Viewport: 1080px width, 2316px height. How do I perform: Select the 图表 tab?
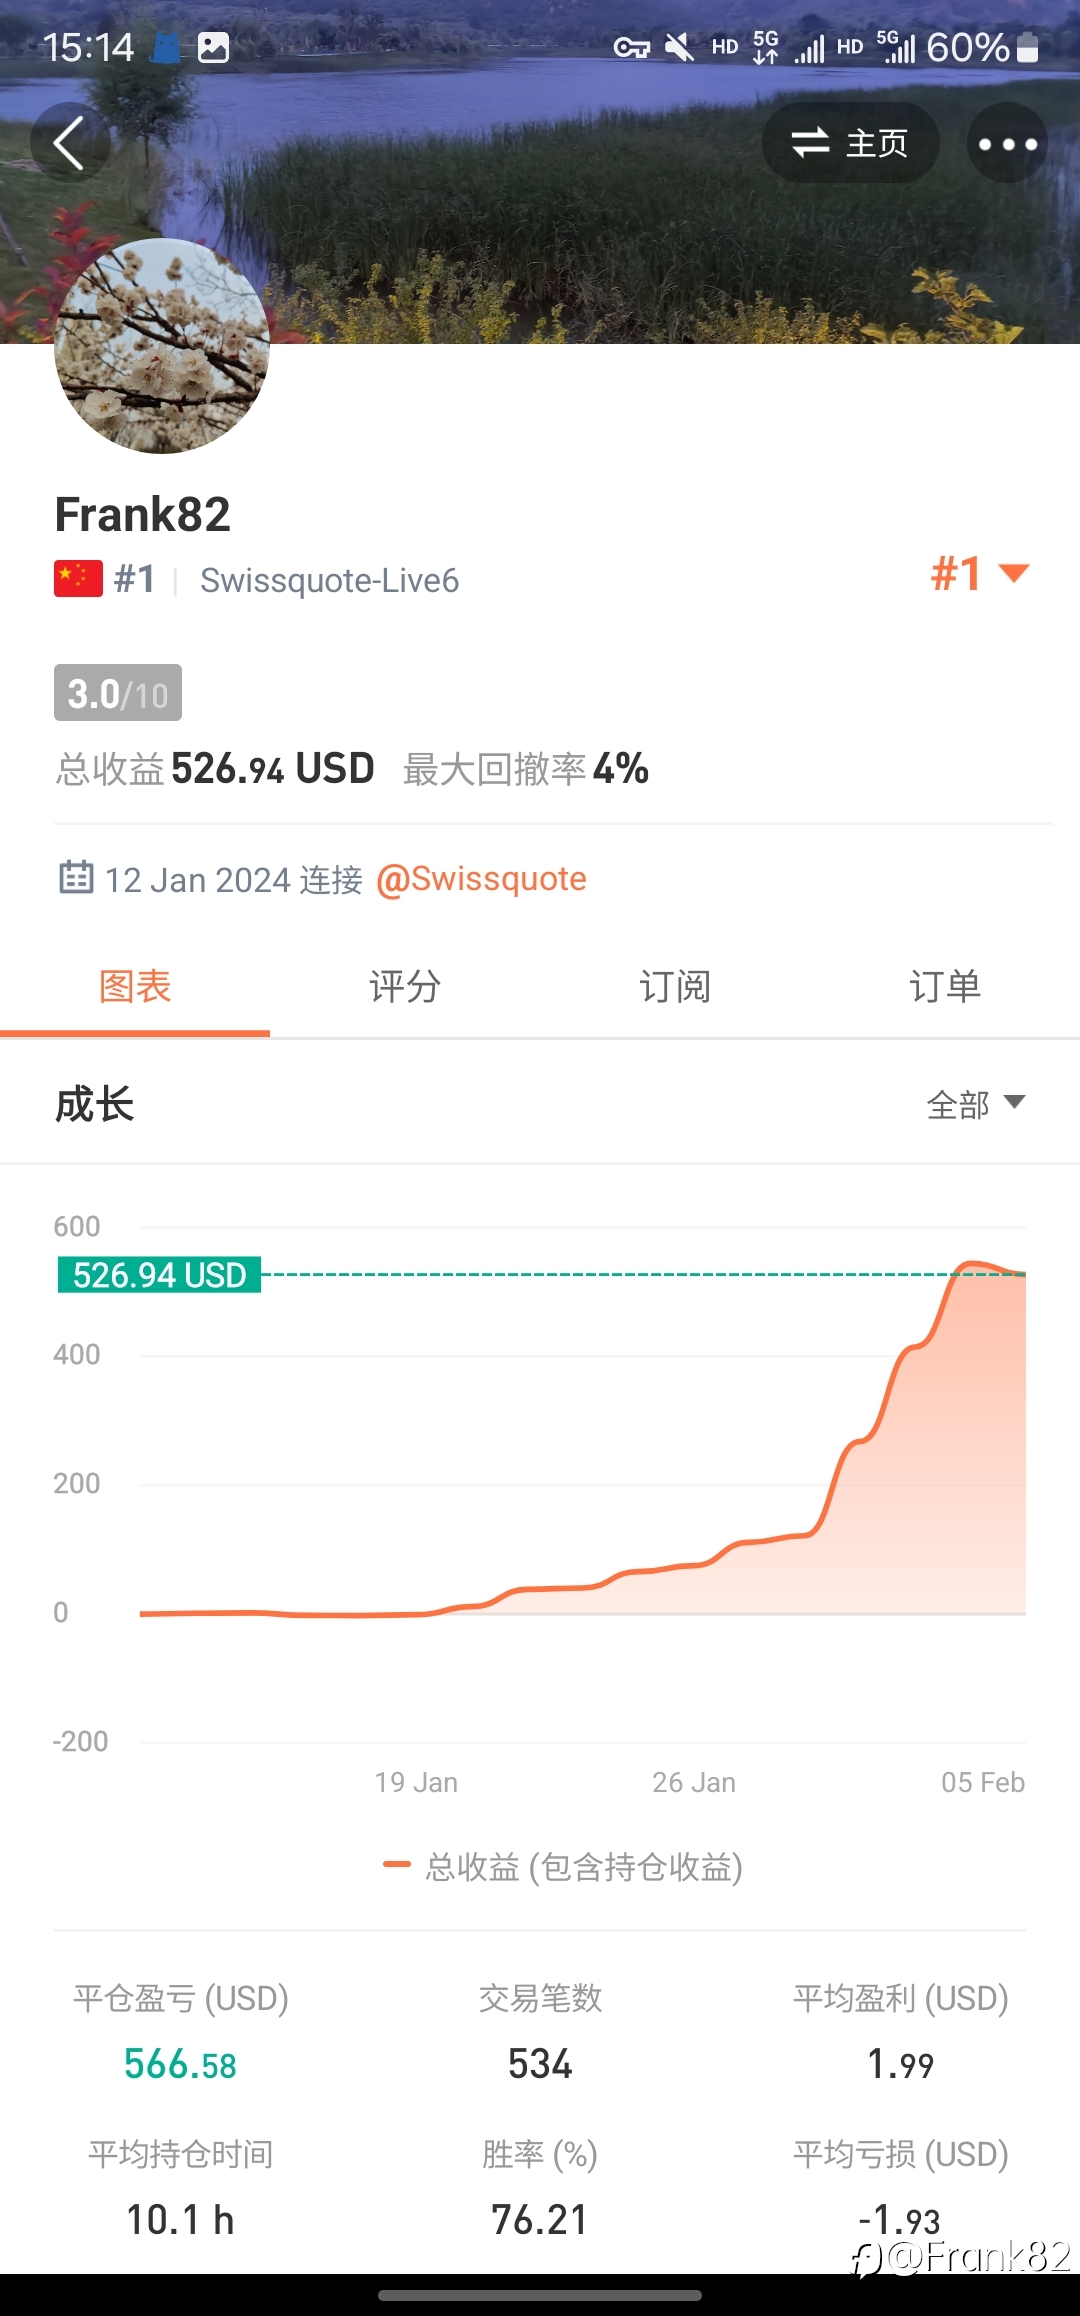[x=135, y=987]
